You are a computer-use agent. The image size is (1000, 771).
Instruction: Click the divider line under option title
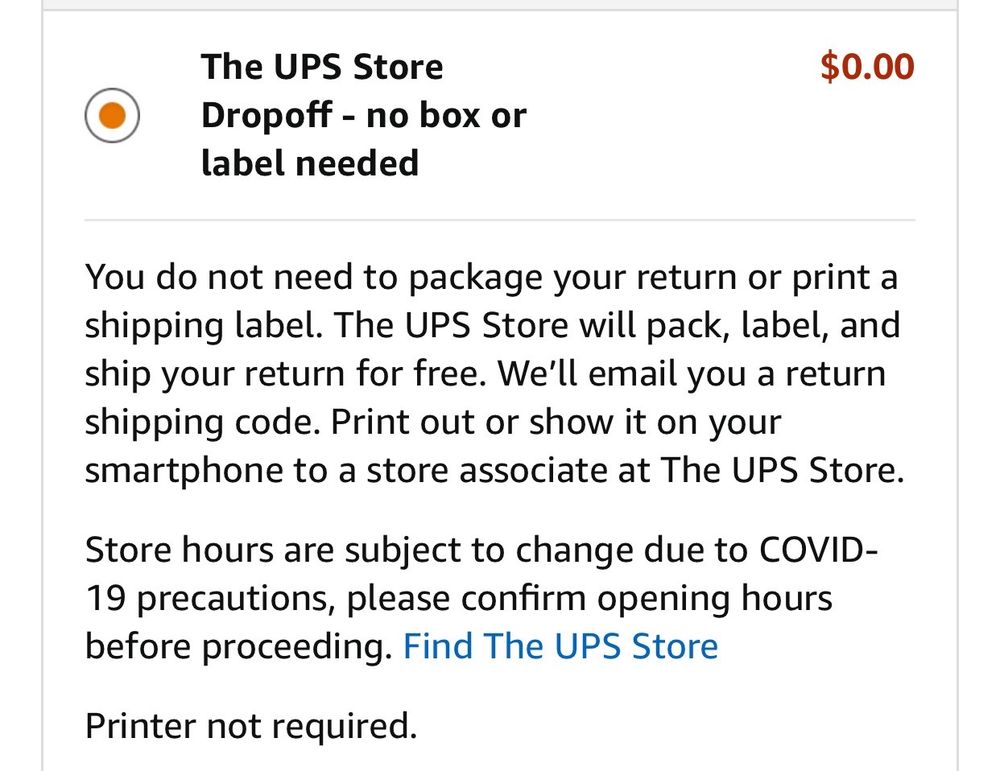500,219
